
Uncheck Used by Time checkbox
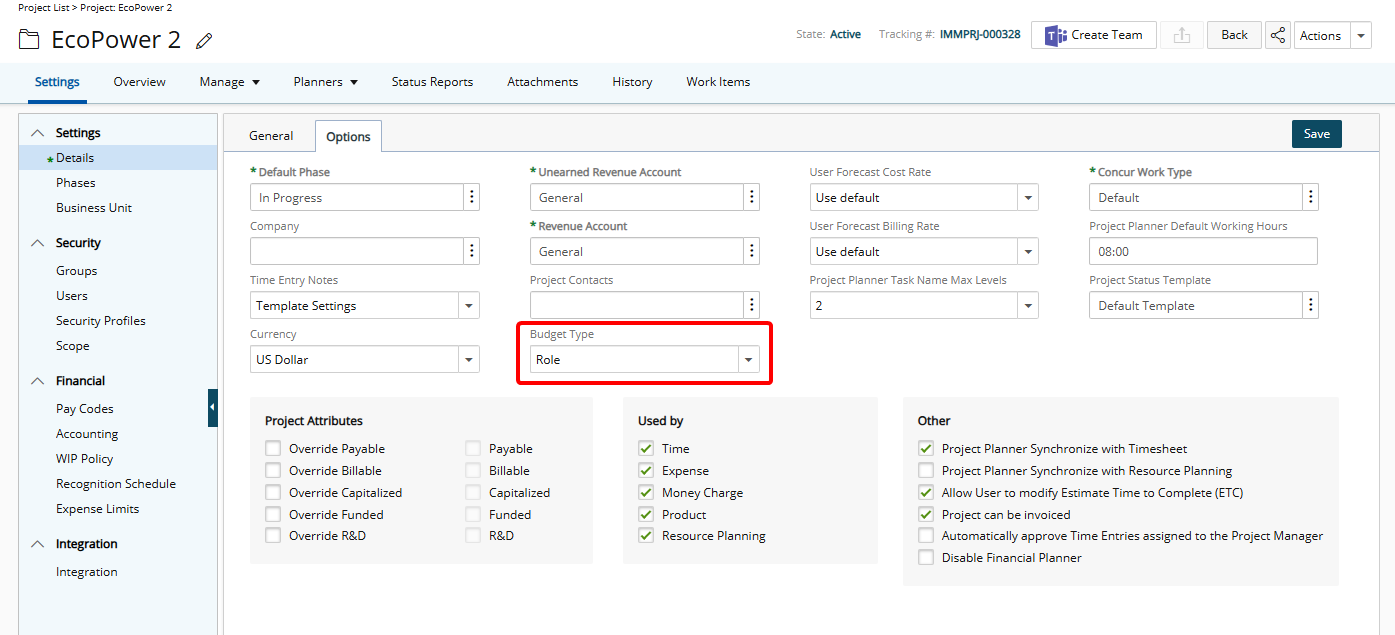point(646,449)
